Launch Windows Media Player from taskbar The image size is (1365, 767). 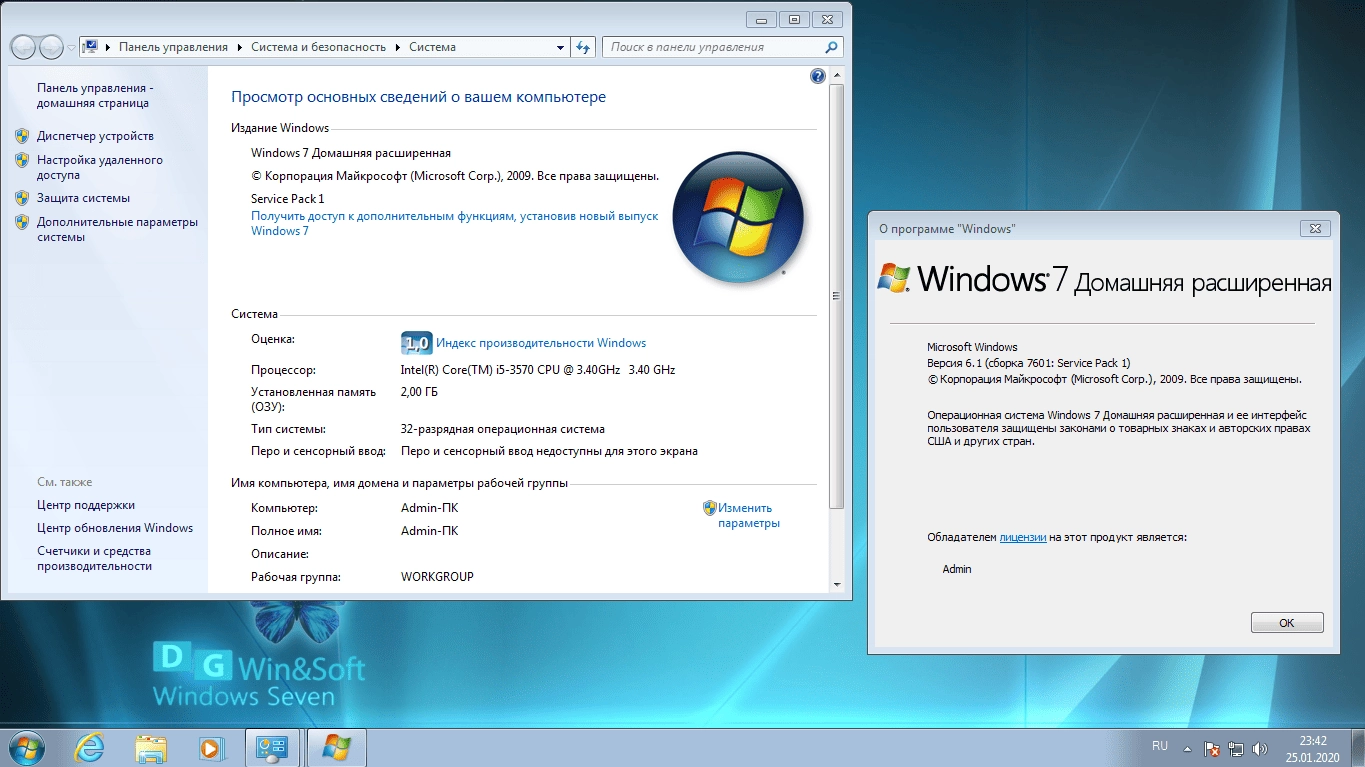coord(211,748)
